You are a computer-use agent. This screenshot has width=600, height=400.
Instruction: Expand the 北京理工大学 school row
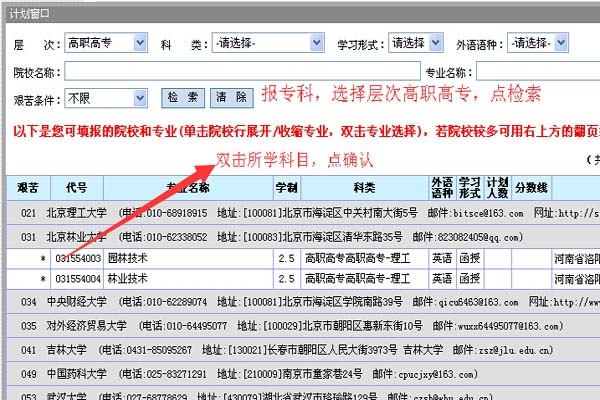click(79, 214)
